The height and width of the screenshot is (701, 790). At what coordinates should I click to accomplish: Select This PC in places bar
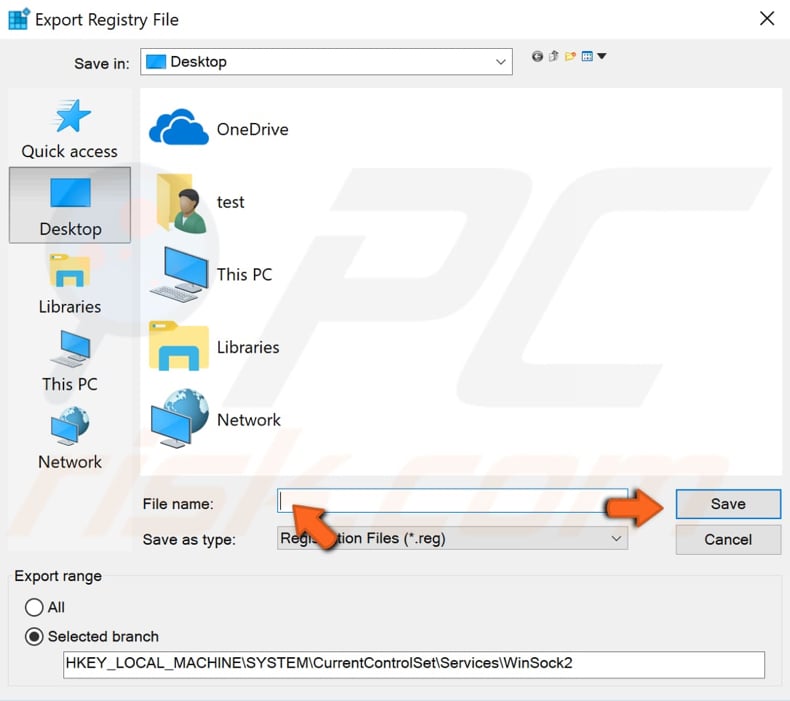70,362
